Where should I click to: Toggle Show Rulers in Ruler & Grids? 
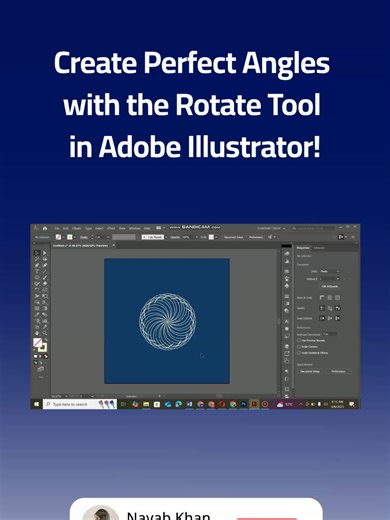tap(322, 298)
